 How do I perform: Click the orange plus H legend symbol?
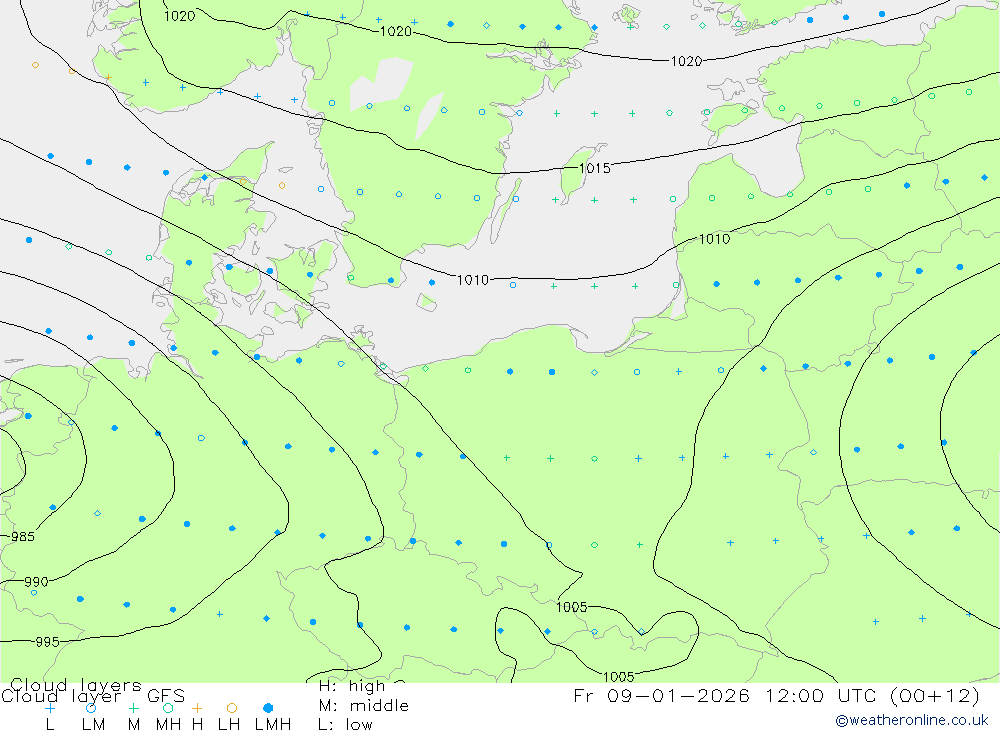[197, 708]
